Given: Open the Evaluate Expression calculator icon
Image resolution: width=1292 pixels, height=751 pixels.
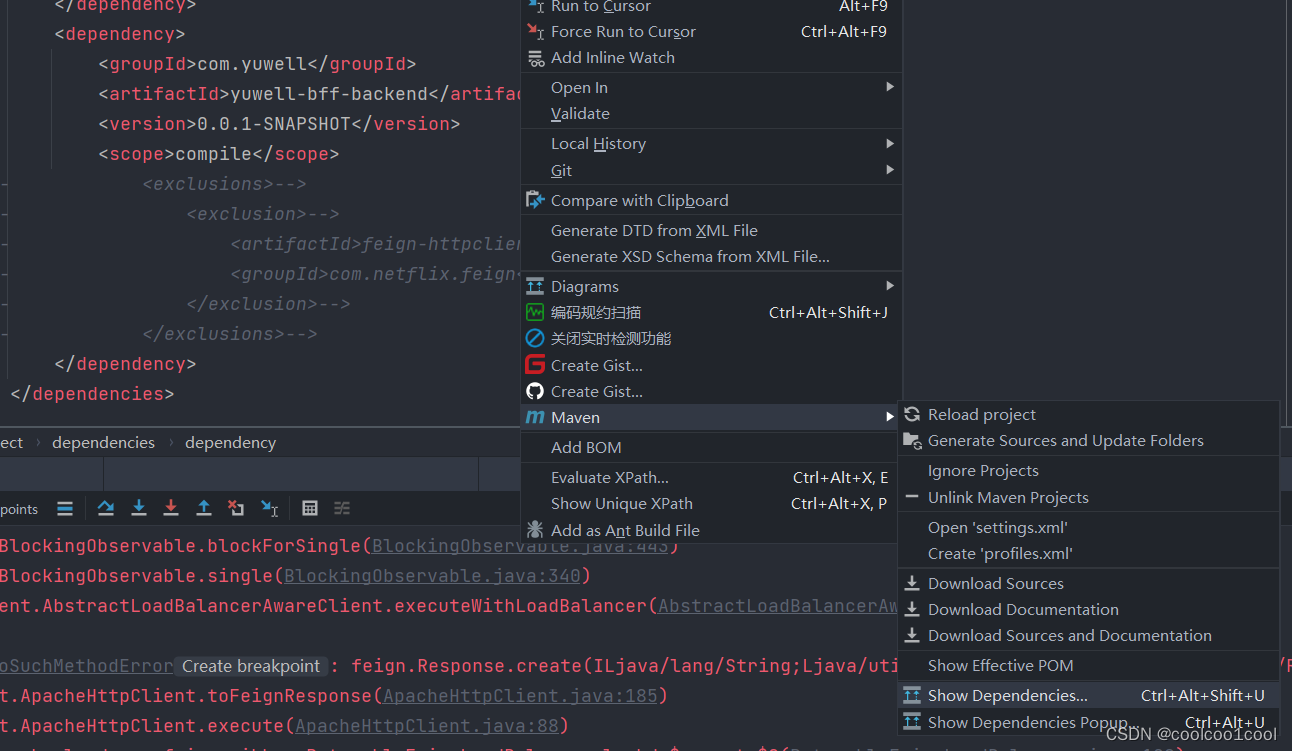Looking at the screenshot, I should 310,508.
